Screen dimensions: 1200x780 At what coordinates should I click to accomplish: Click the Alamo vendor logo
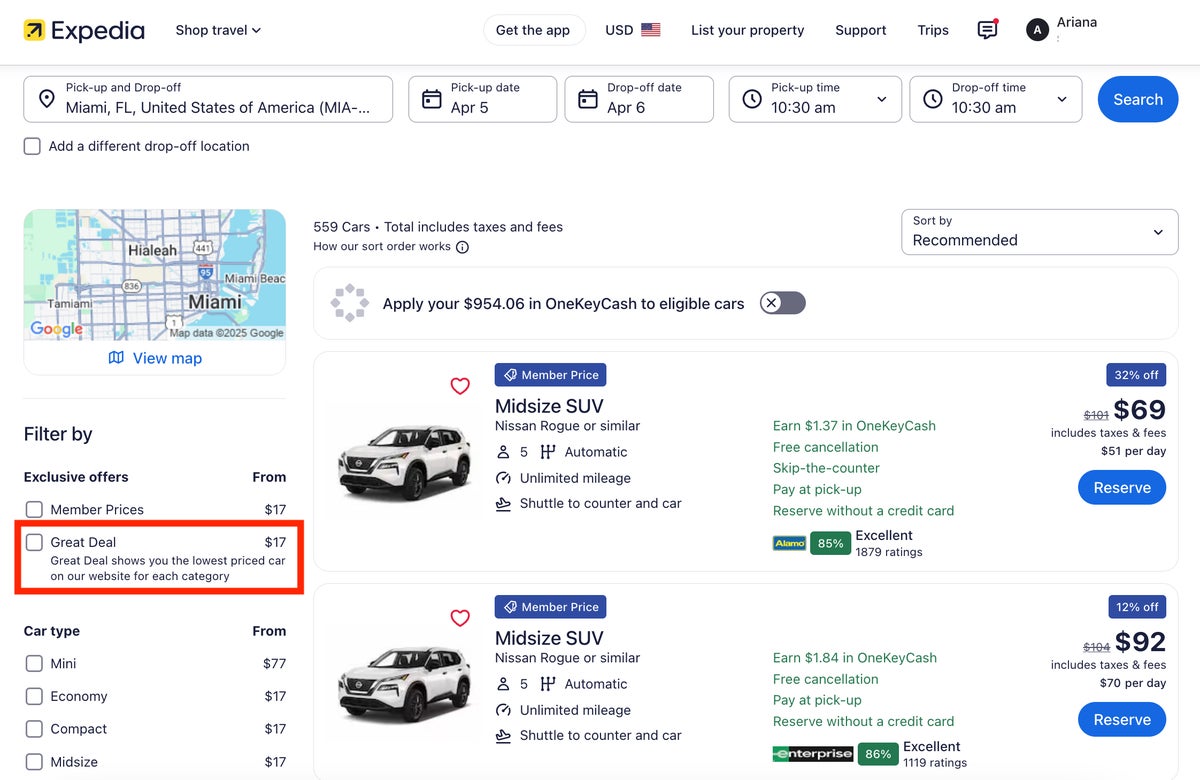pos(789,543)
